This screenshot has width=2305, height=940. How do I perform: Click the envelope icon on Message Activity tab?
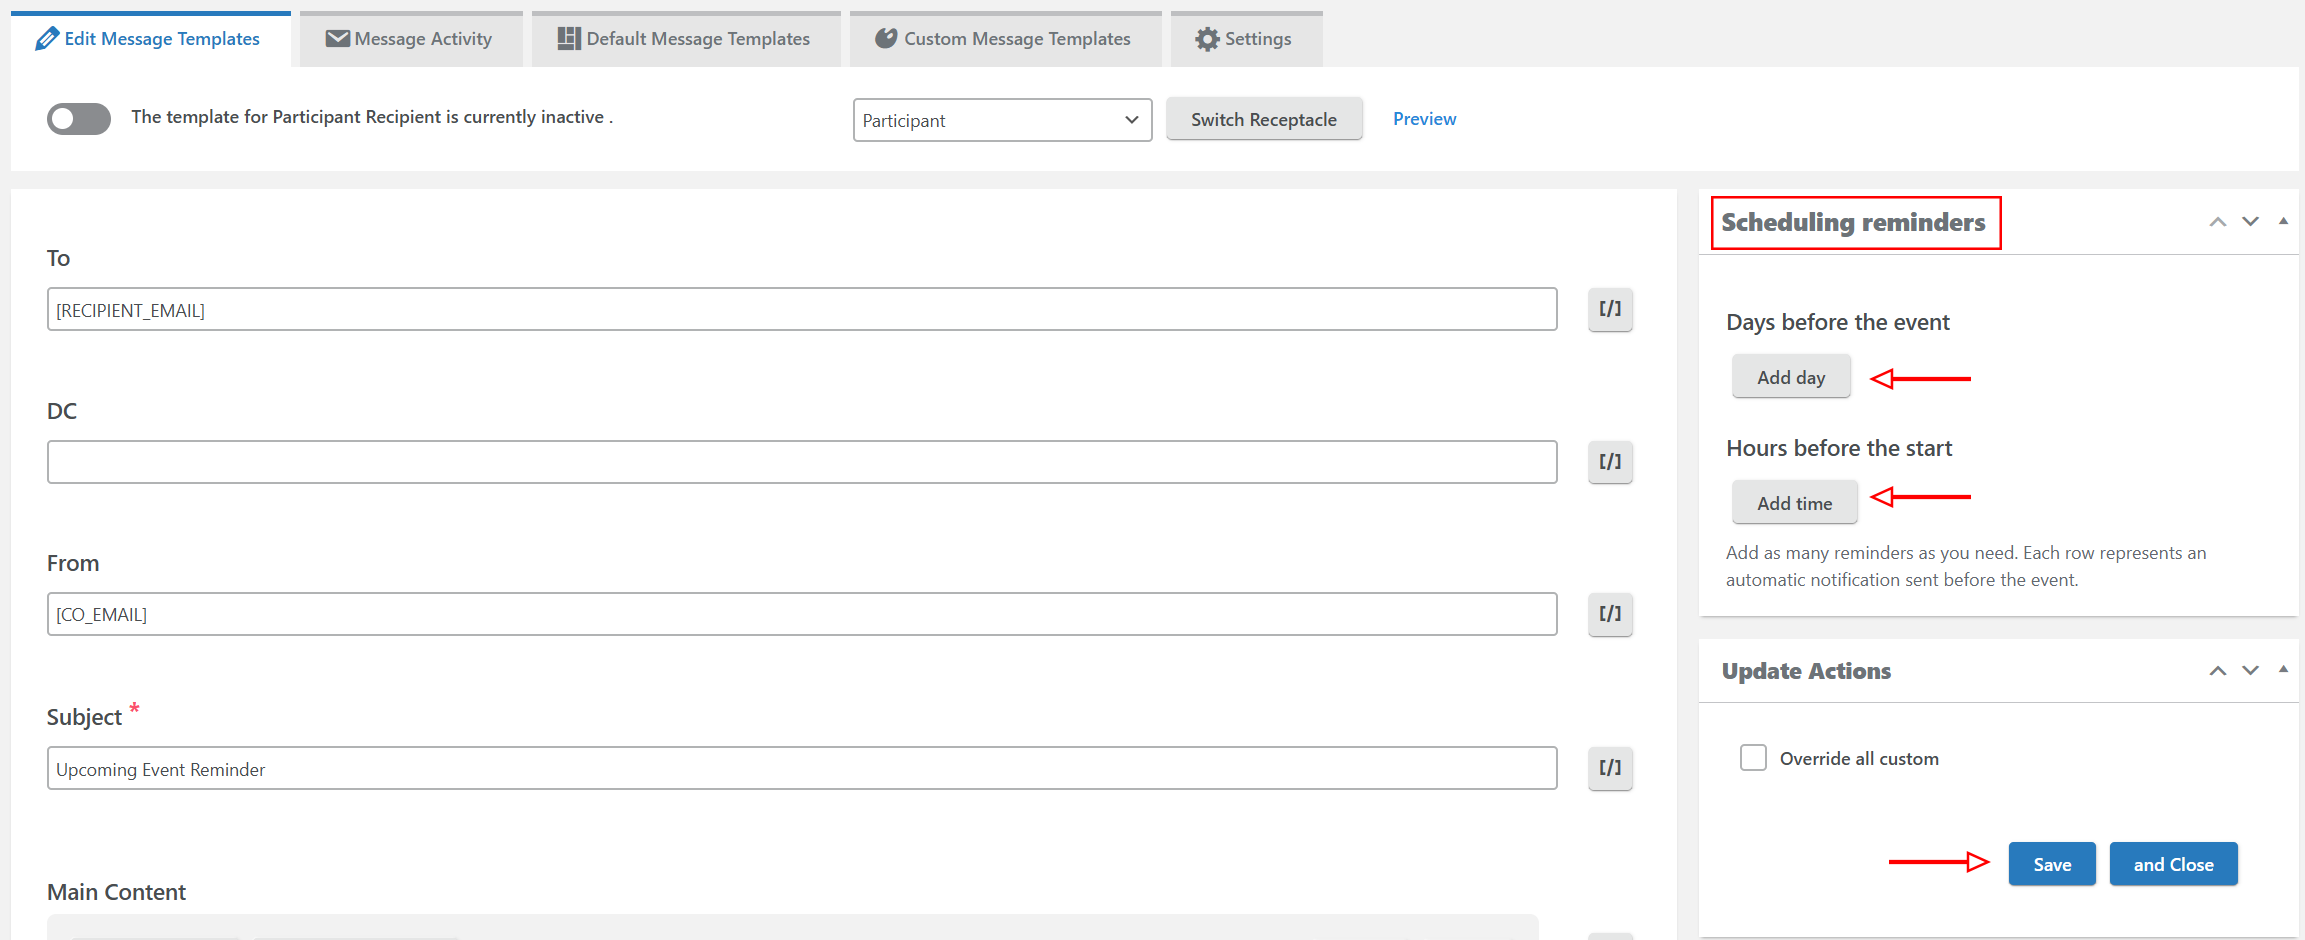tap(338, 38)
